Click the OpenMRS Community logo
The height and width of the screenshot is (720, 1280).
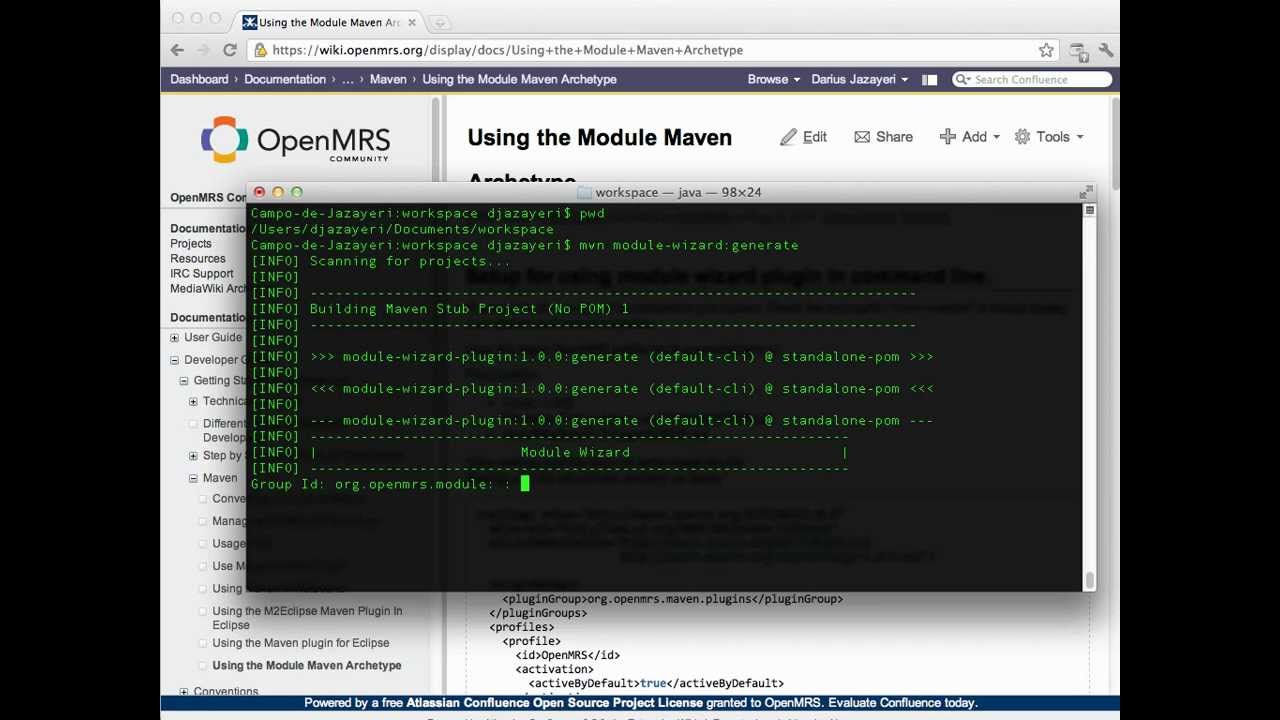pyautogui.click(x=295, y=140)
